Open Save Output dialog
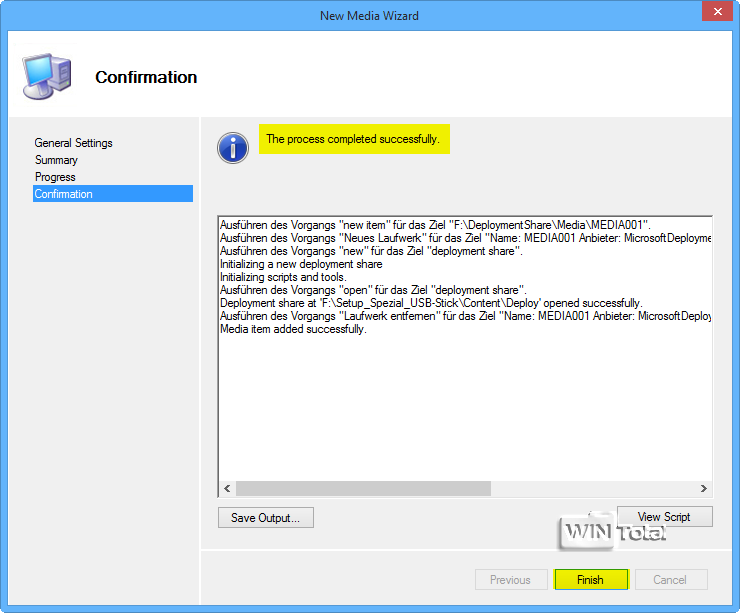 pyautogui.click(x=266, y=518)
